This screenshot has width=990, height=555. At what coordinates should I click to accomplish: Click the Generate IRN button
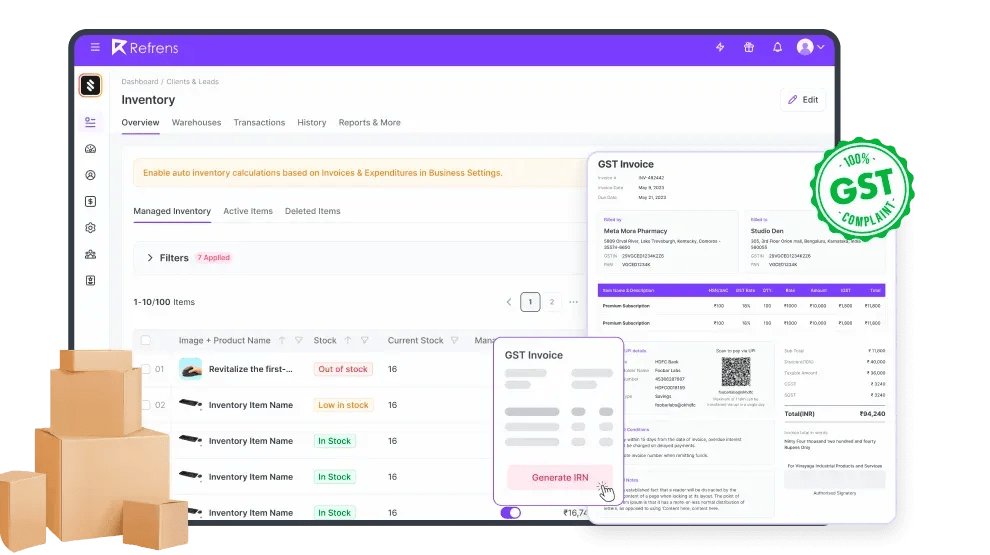coord(560,477)
